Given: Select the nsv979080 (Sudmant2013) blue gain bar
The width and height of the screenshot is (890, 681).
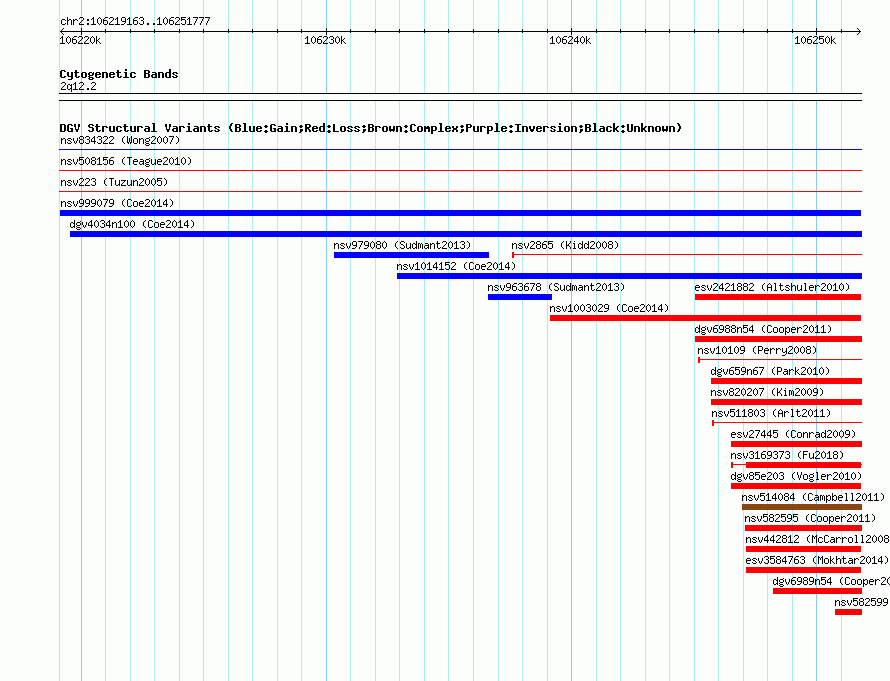Looking at the screenshot, I should (x=412, y=255).
